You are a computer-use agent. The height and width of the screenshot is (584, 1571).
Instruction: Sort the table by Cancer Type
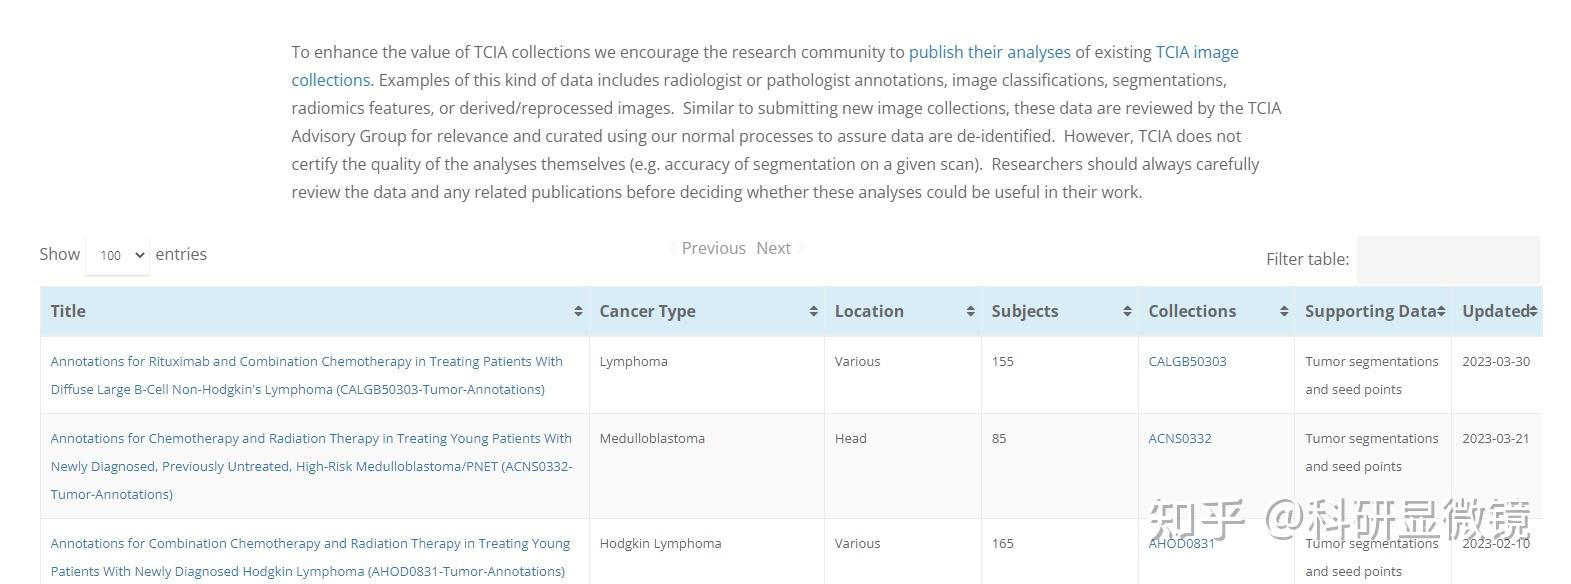pyautogui.click(x=813, y=311)
